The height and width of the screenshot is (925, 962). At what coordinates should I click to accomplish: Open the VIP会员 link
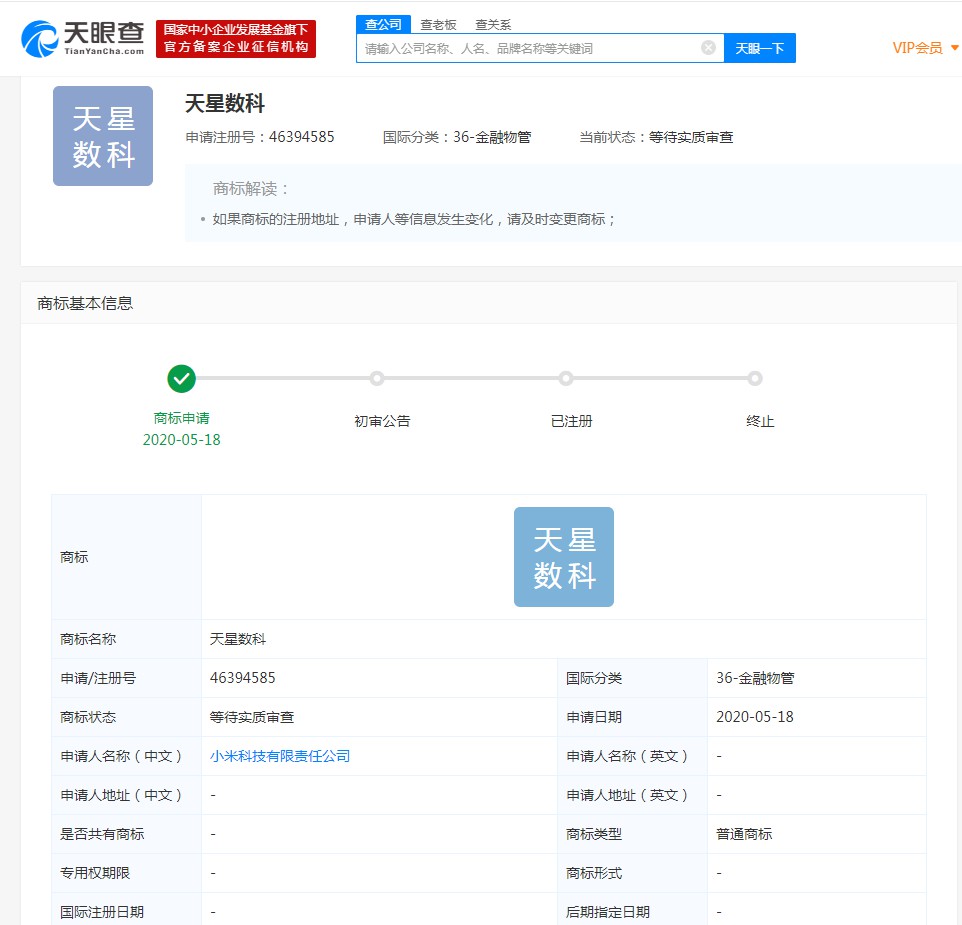917,48
